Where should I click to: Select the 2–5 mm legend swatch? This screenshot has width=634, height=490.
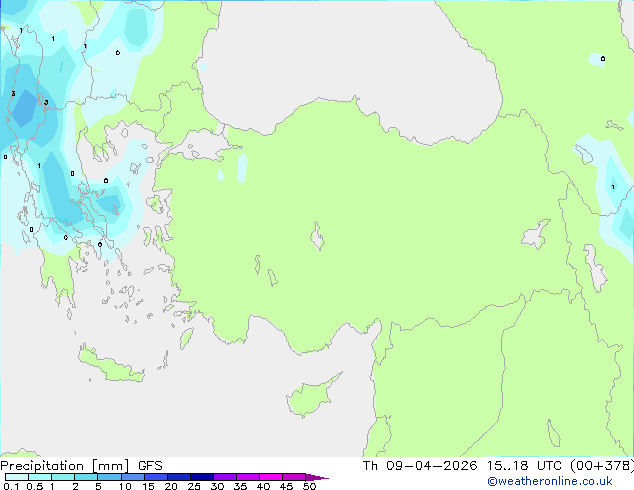tap(86, 477)
